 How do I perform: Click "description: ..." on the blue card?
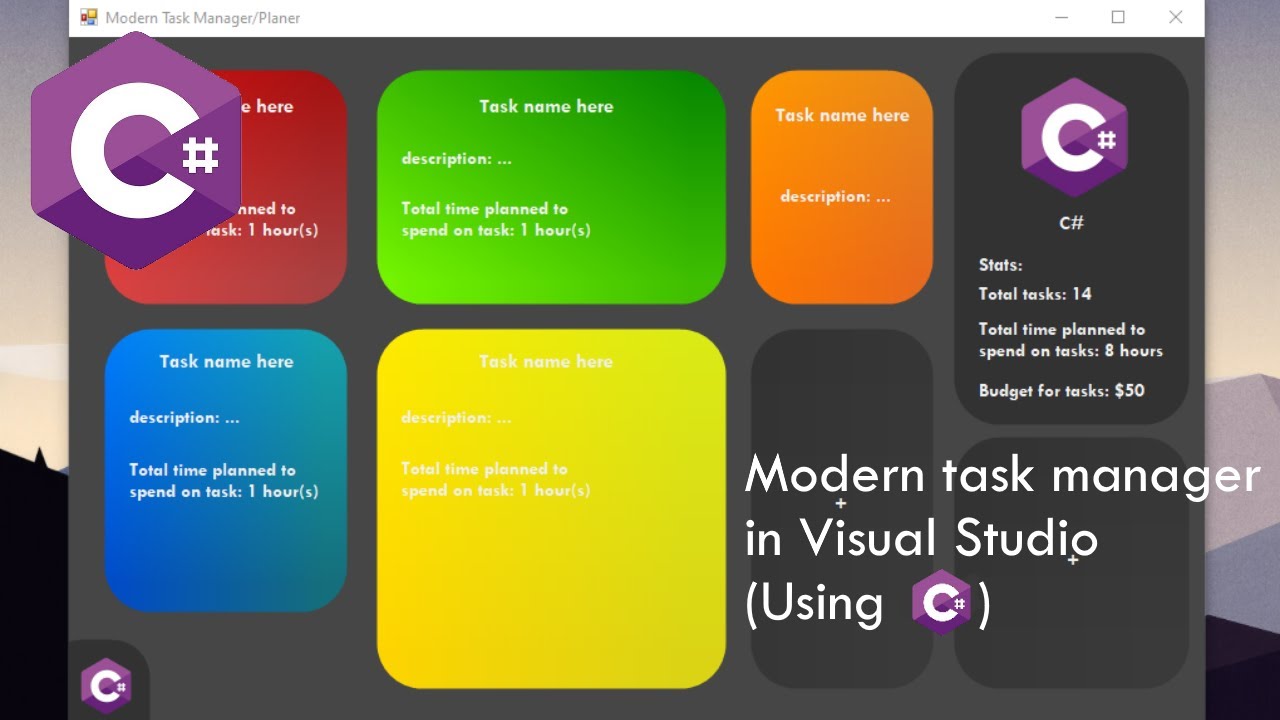(x=184, y=417)
